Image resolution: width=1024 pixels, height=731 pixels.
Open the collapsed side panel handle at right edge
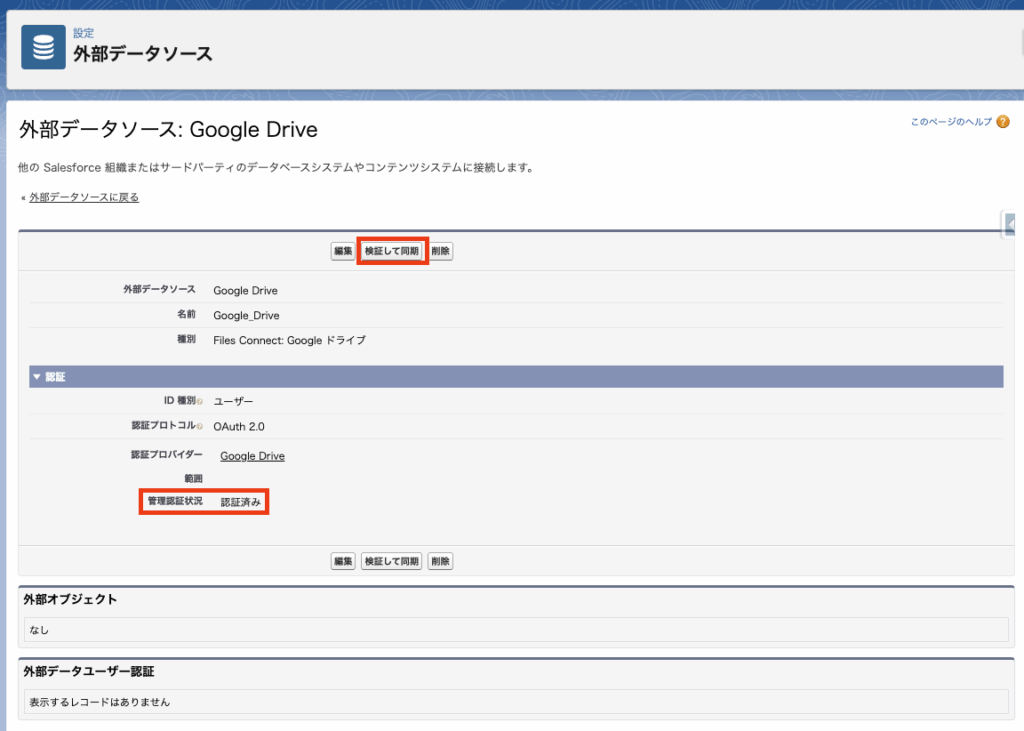[1011, 224]
